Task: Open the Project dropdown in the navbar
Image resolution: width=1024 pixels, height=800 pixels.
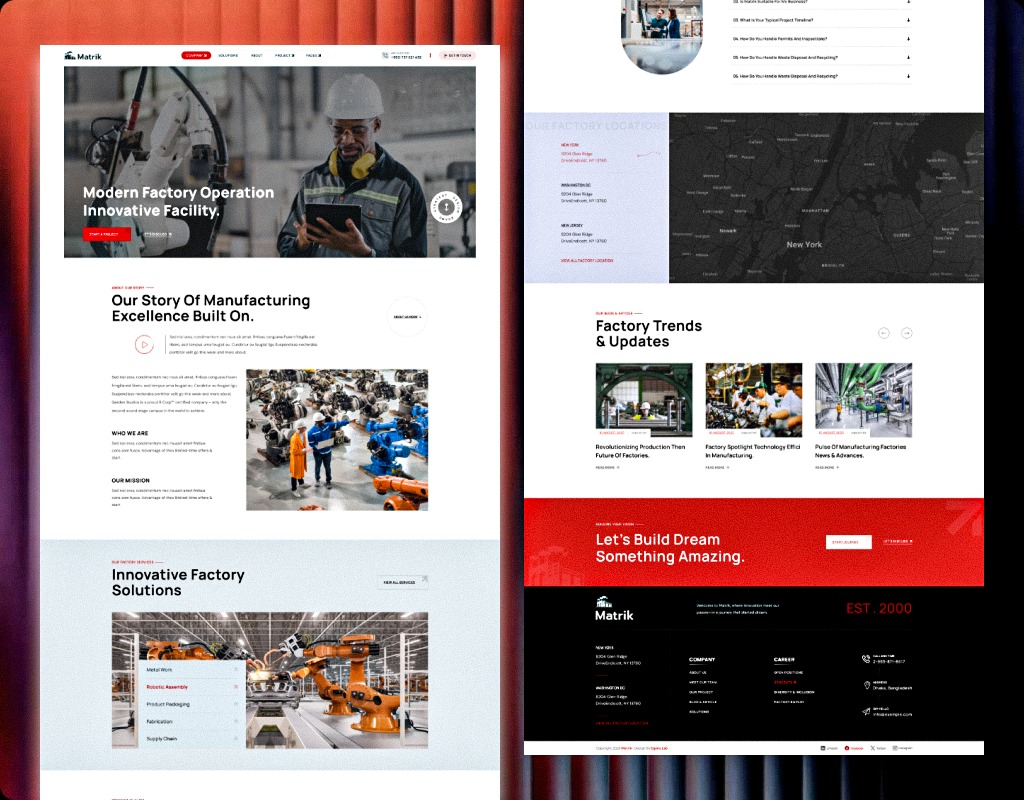Action: [285, 56]
